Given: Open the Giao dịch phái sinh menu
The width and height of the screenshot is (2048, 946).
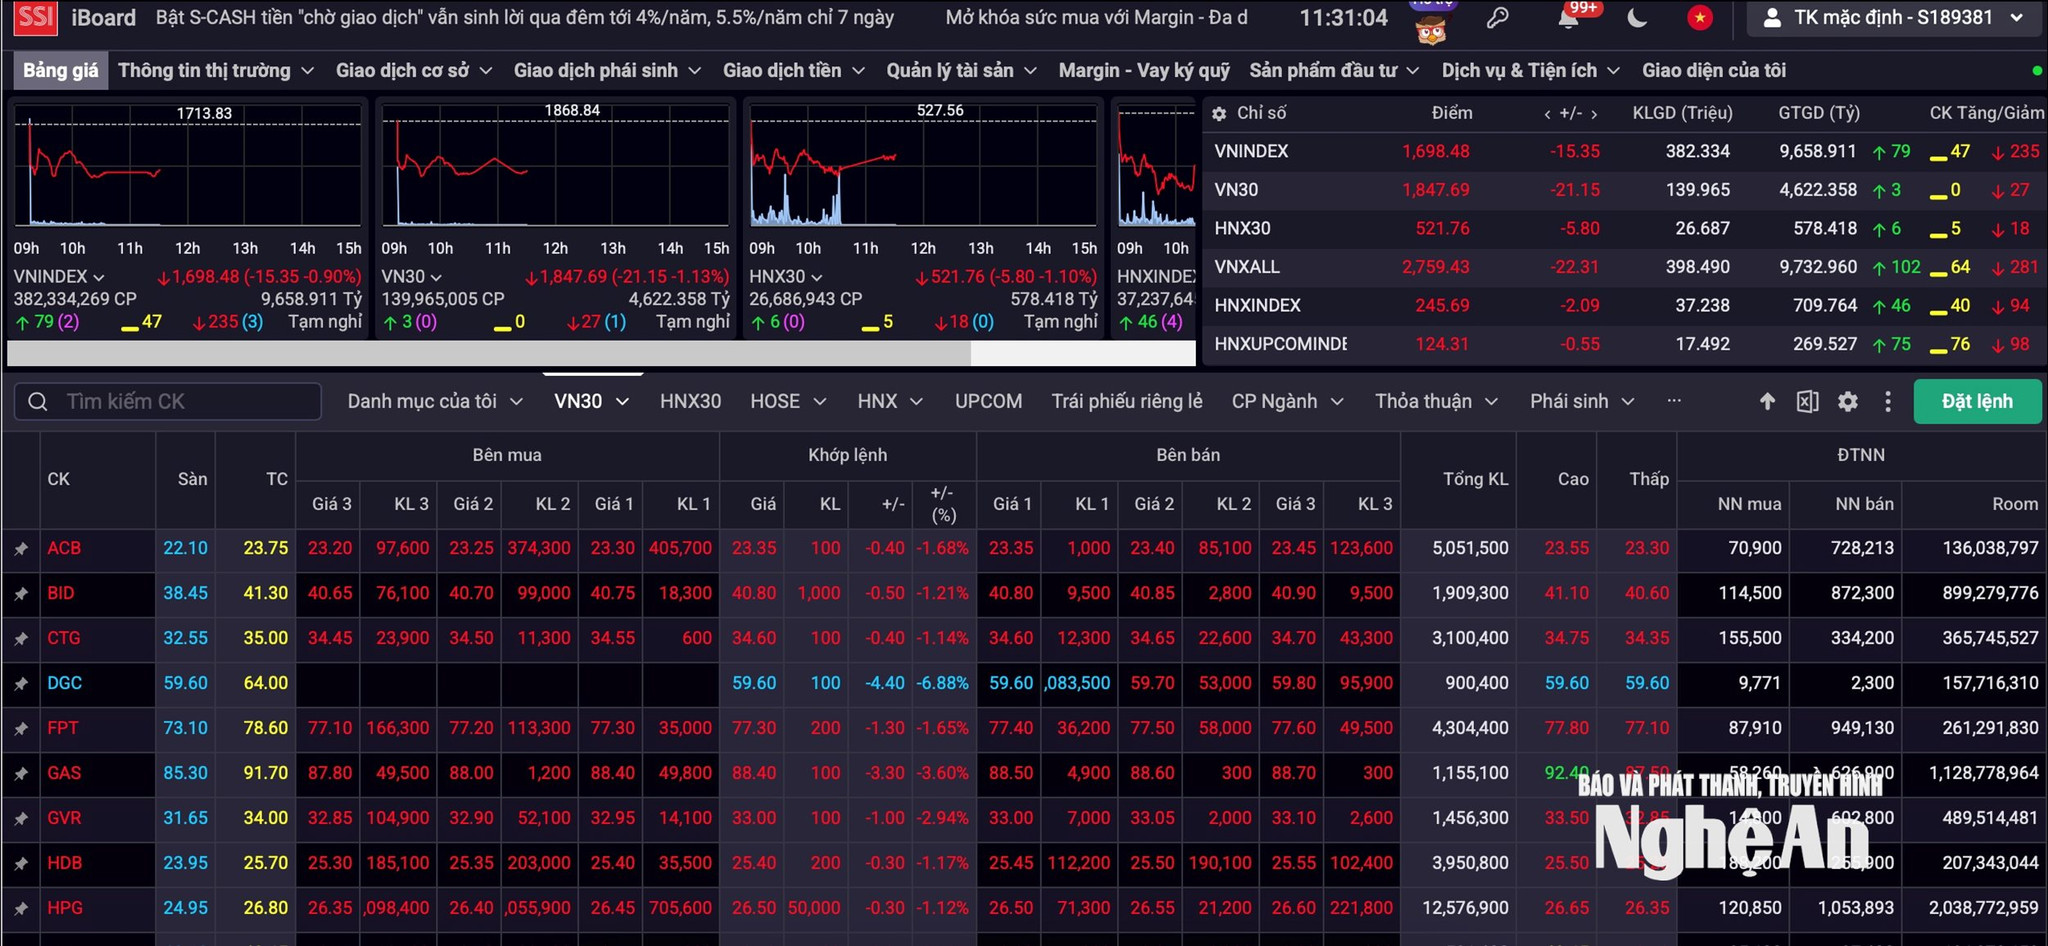Looking at the screenshot, I should point(607,70).
